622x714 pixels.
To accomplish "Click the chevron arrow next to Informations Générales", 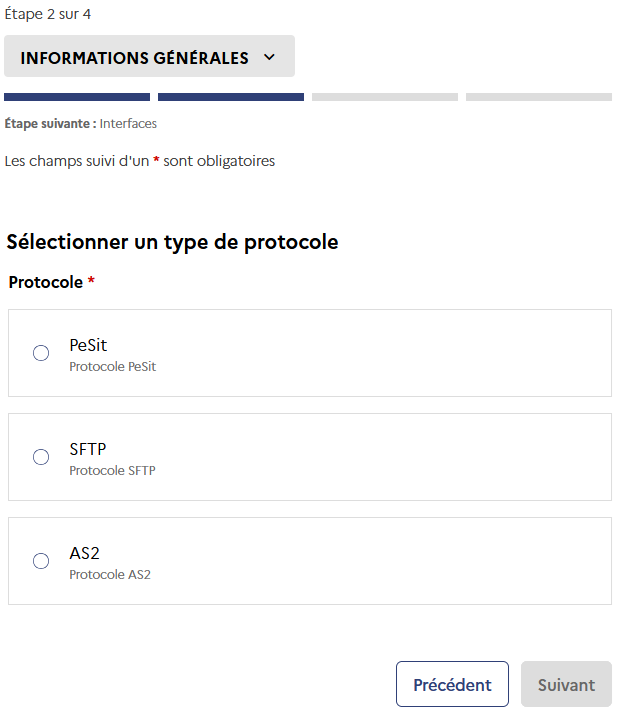I will (269, 57).
